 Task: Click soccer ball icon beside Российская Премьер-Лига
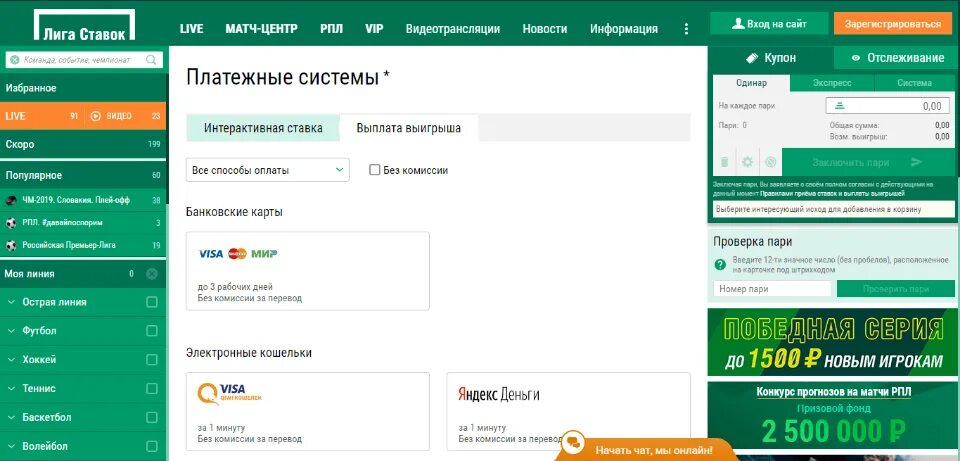click(x=11, y=245)
